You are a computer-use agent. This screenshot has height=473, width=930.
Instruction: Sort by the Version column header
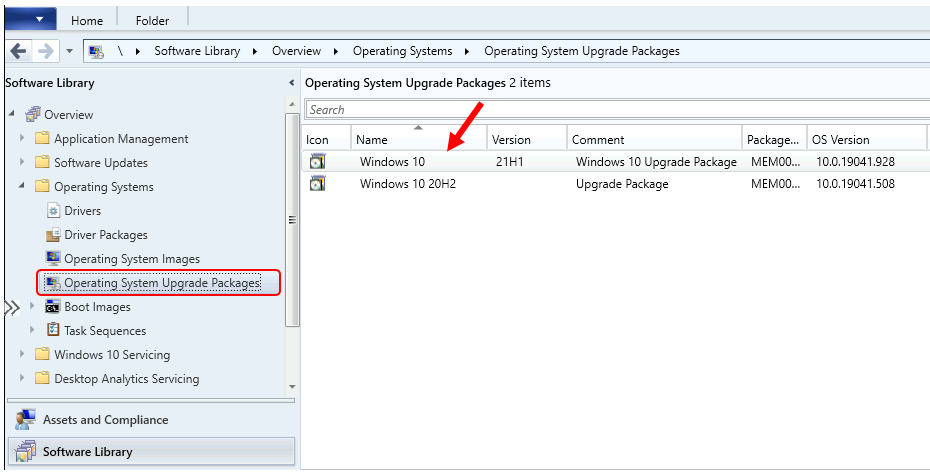click(527, 139)
